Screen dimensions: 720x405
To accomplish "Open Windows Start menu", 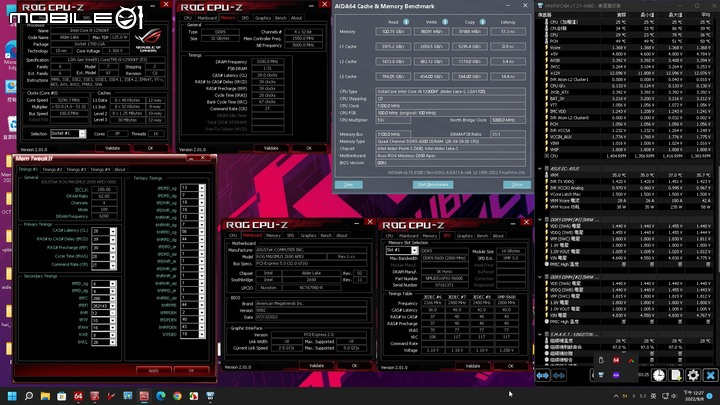I will tap(12, 396).
